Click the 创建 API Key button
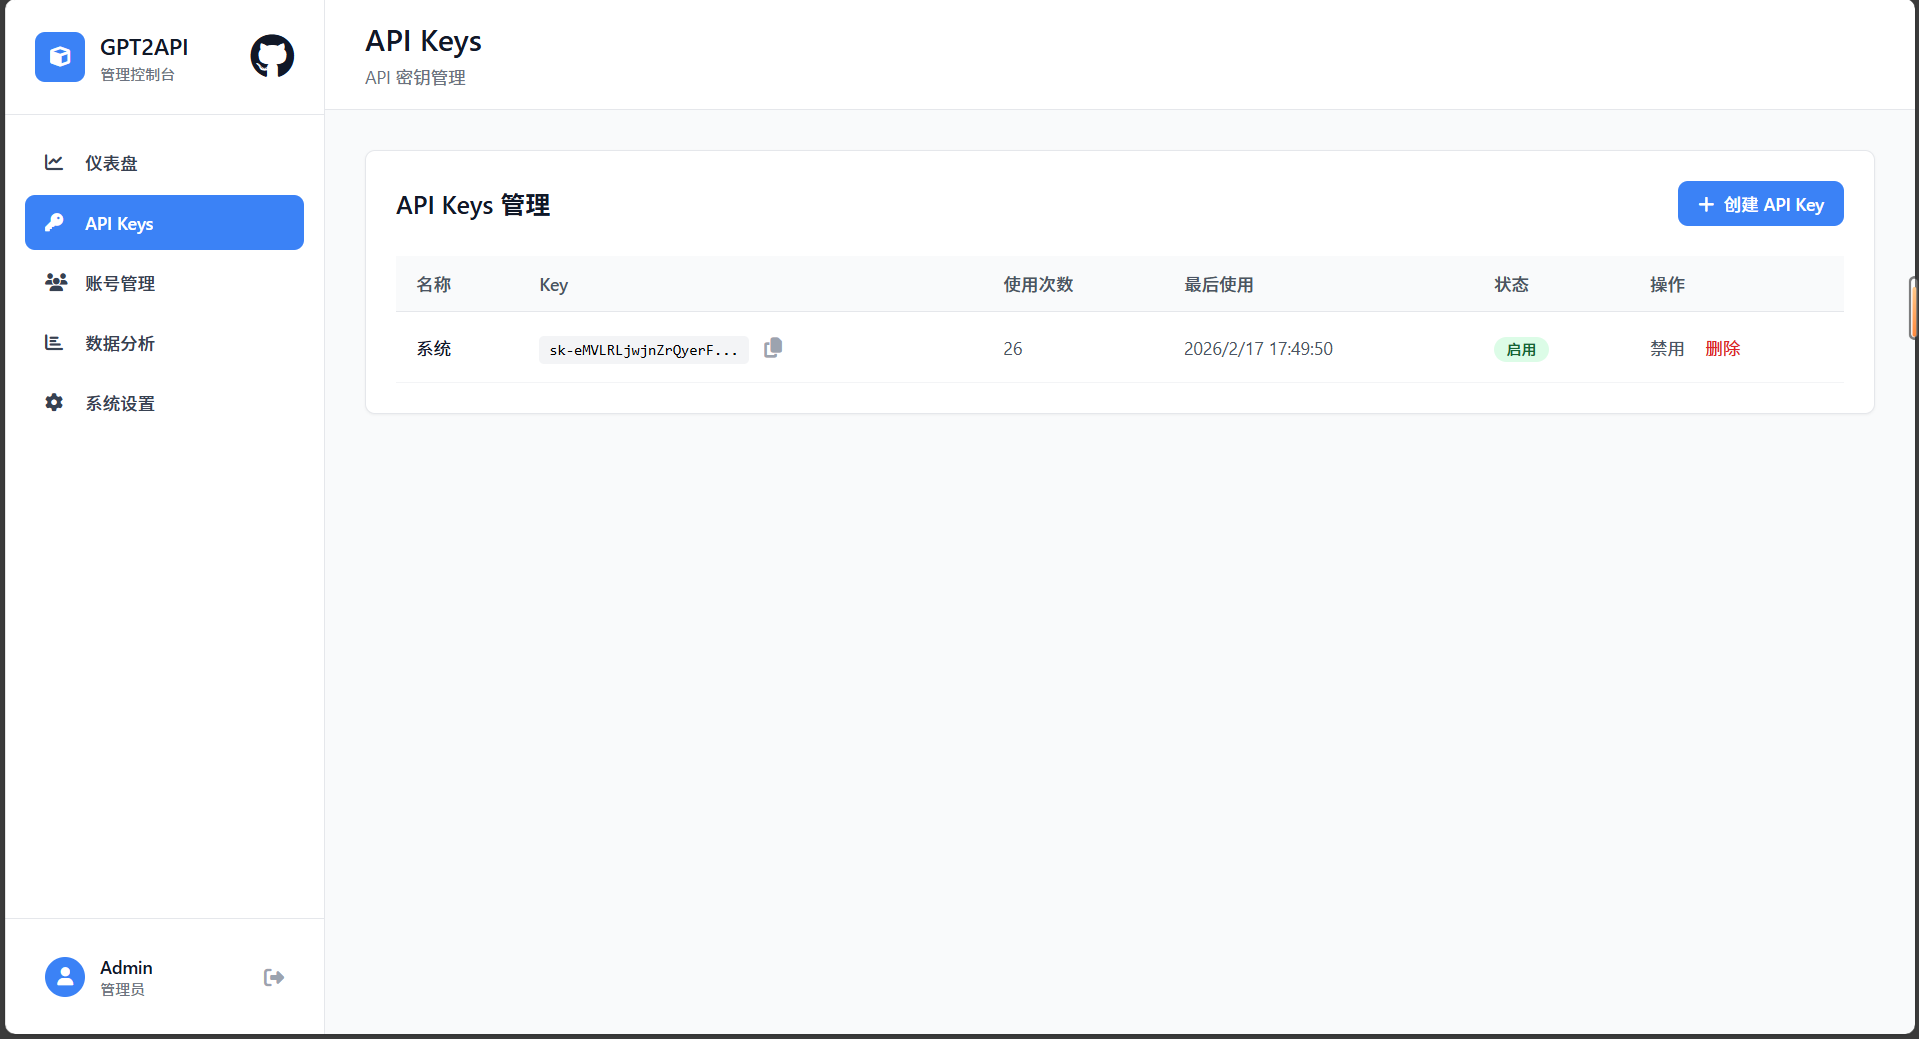This screenshot has width=1919, height=1039. tap(1760, 203)
